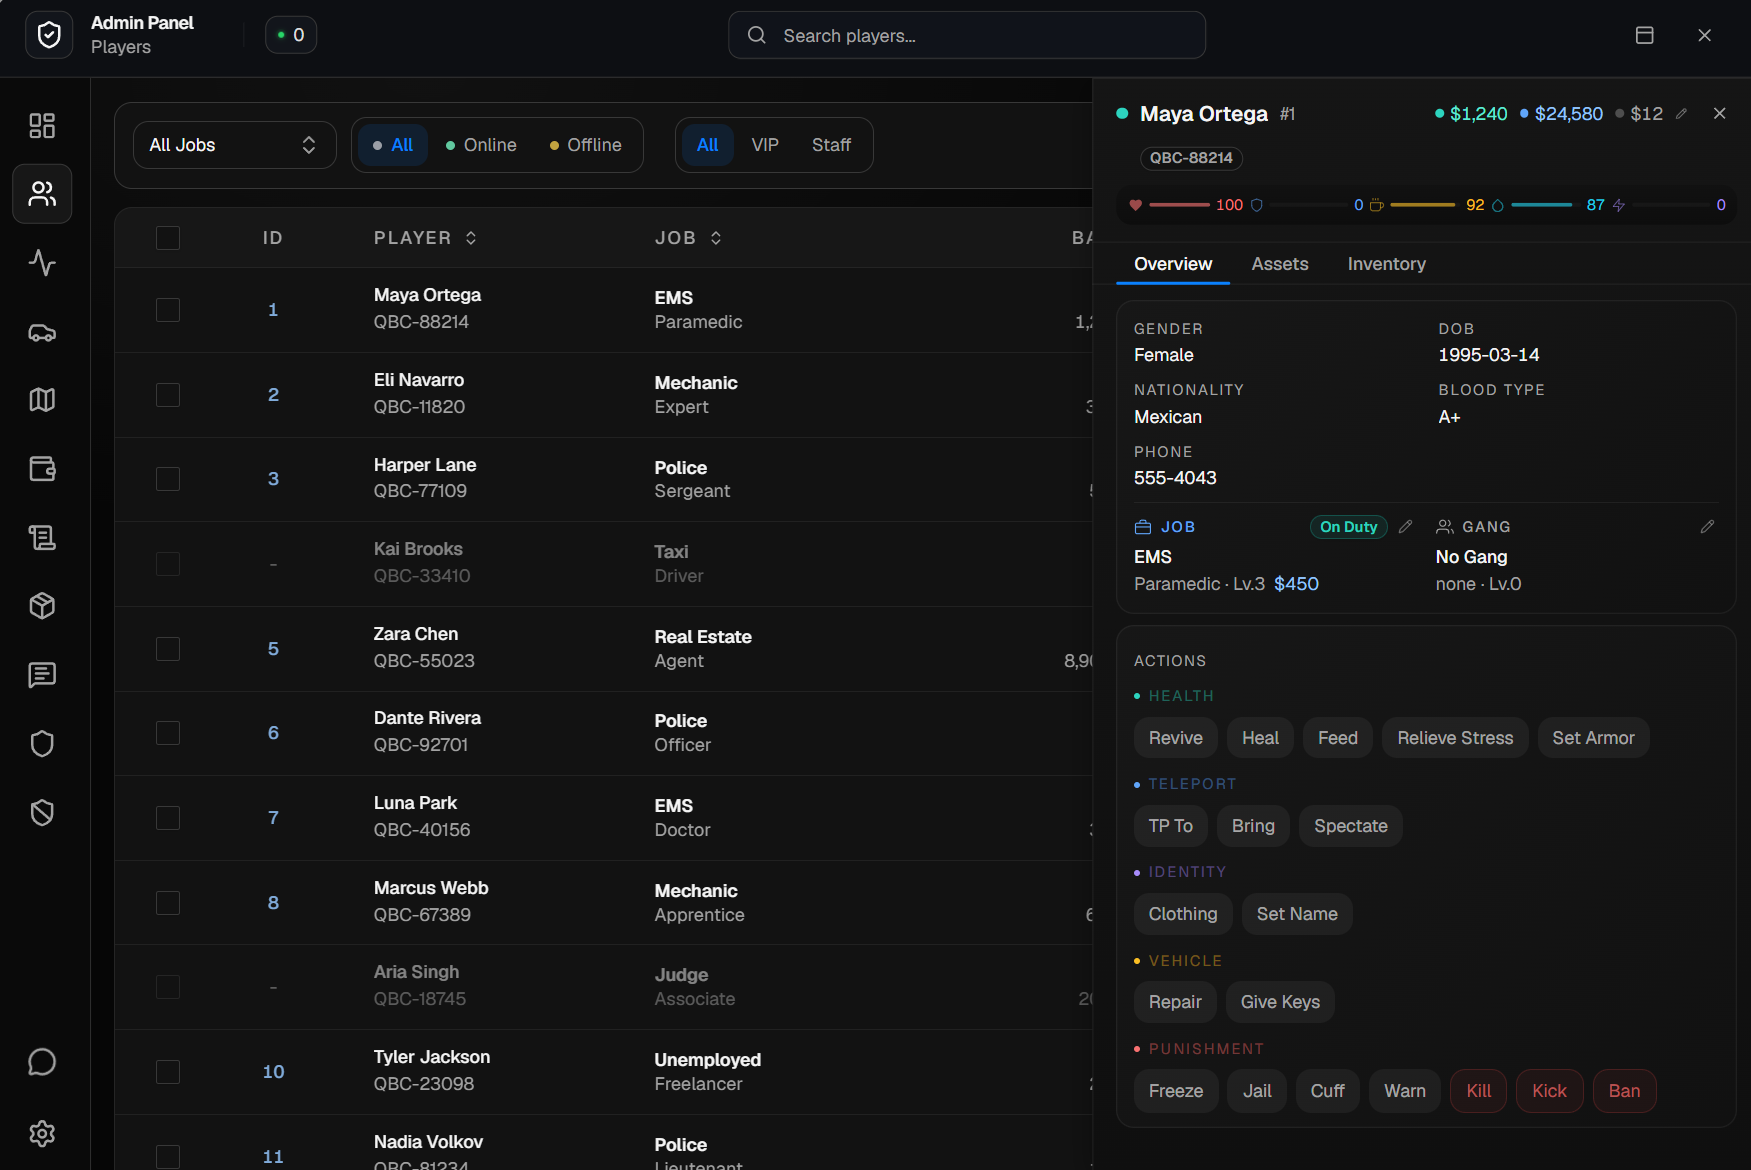Open the wallet icon in sidebar
The width and height of the screenshot is (1751, 1170).
(x=42, y=469)
